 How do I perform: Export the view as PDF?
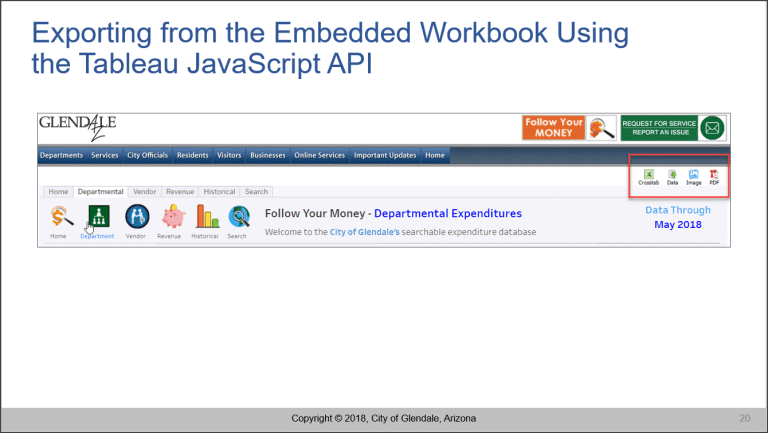(x=714, y=176)
